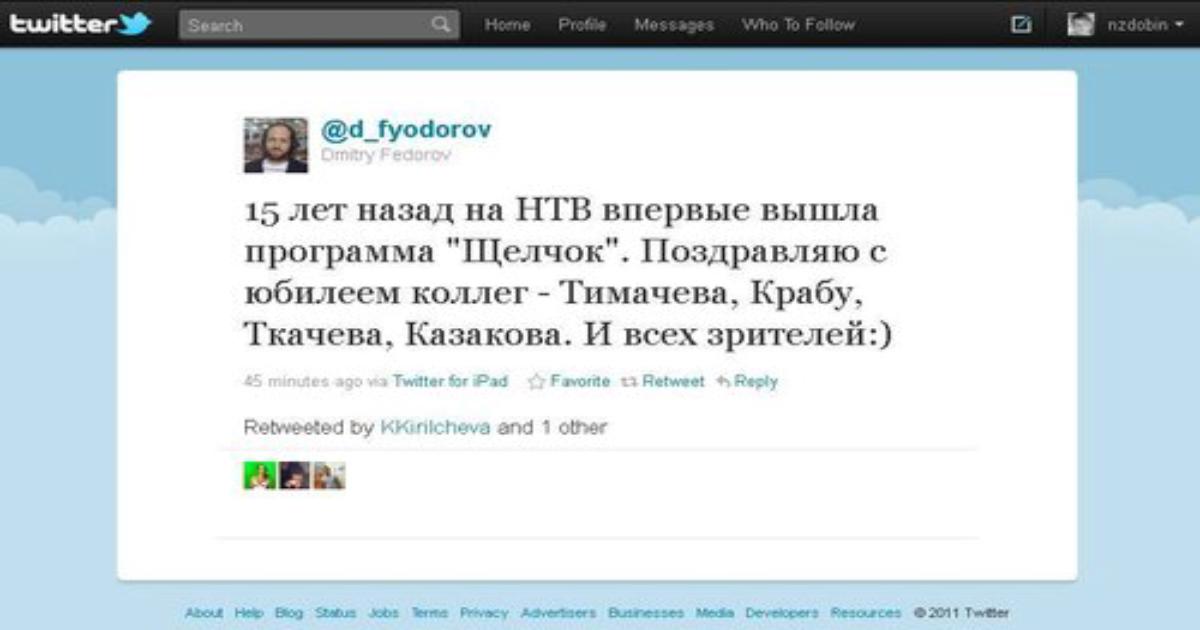Follow the Twitter for iPad link
The width and height of the screenshot is (1200, 630).
pyautogui.click(x=450, y=381)
